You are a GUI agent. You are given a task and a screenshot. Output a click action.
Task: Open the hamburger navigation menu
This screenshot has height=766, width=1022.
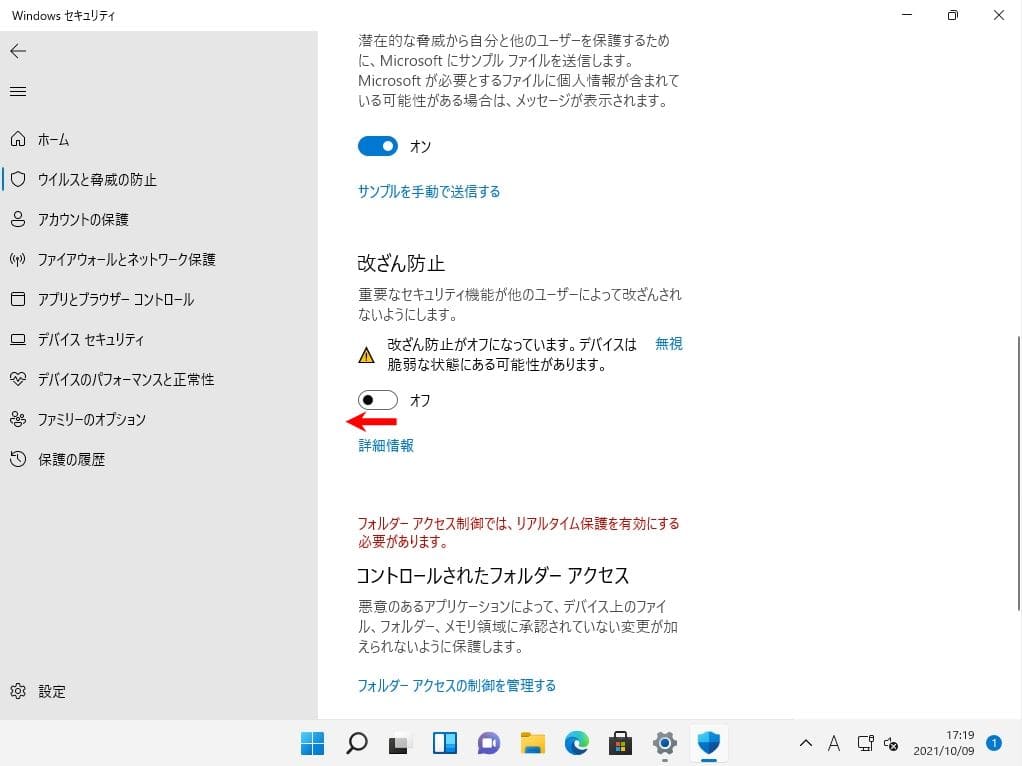[18, 91]
